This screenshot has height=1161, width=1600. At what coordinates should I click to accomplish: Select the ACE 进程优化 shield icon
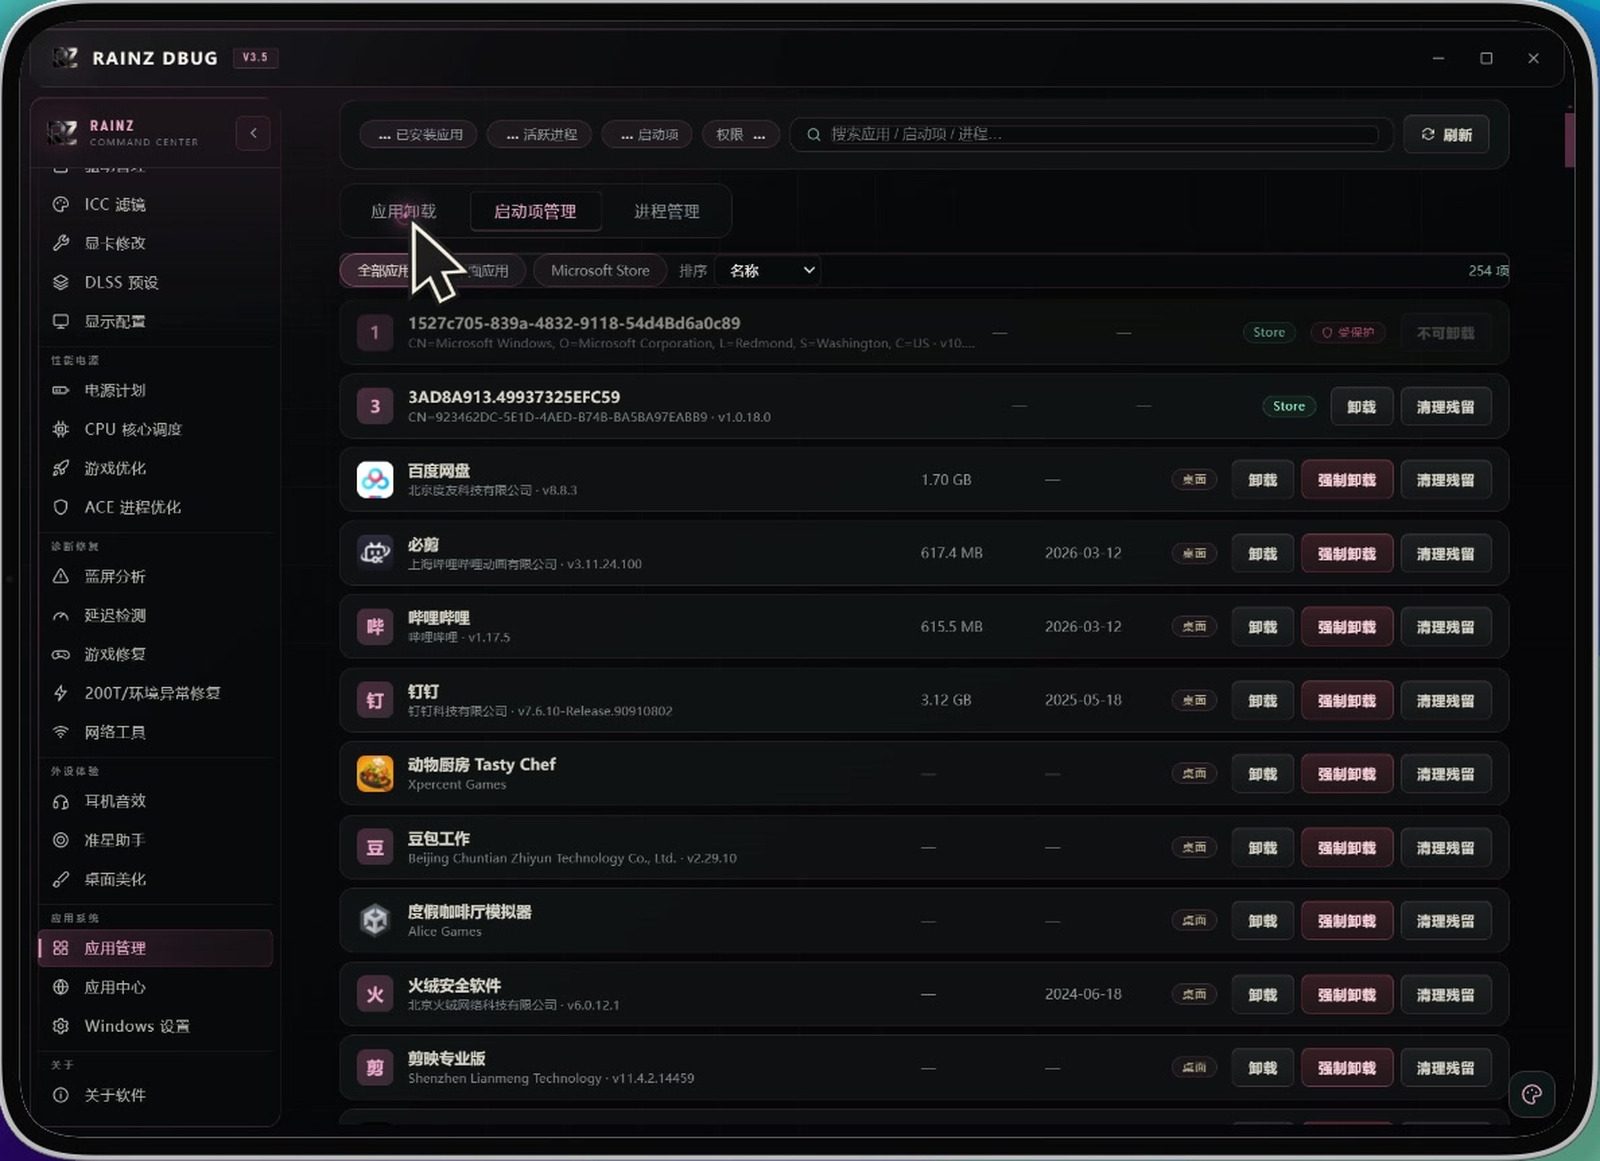(61, 507)
